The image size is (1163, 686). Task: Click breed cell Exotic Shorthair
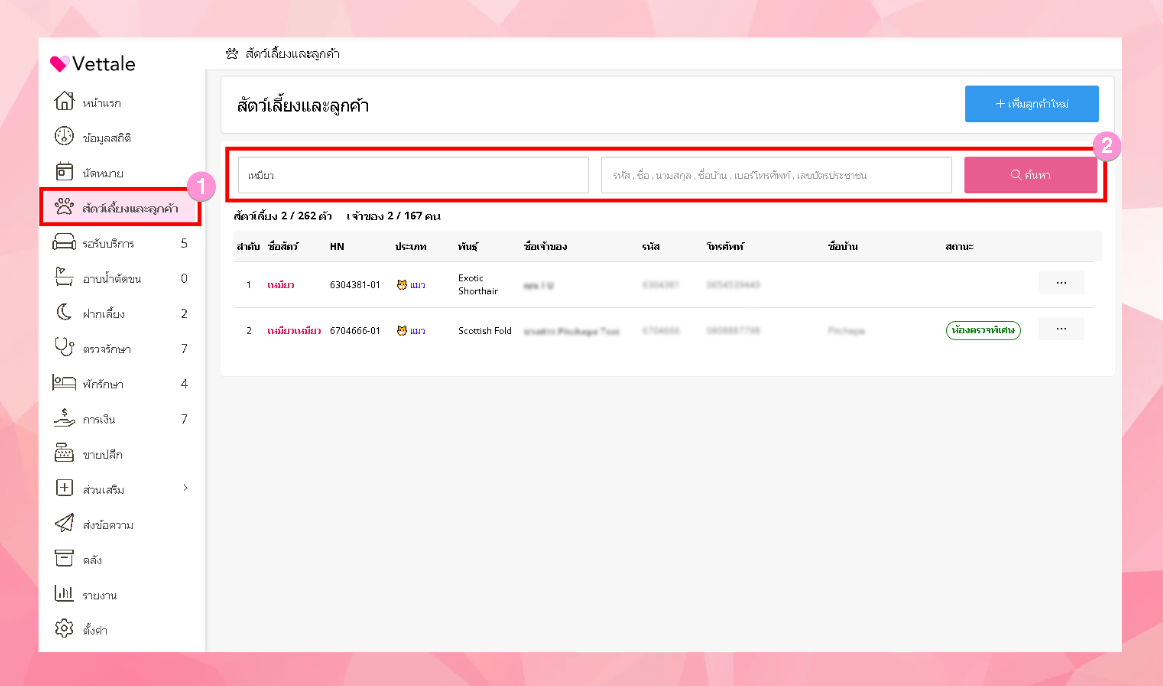click(x=478, y=285)
